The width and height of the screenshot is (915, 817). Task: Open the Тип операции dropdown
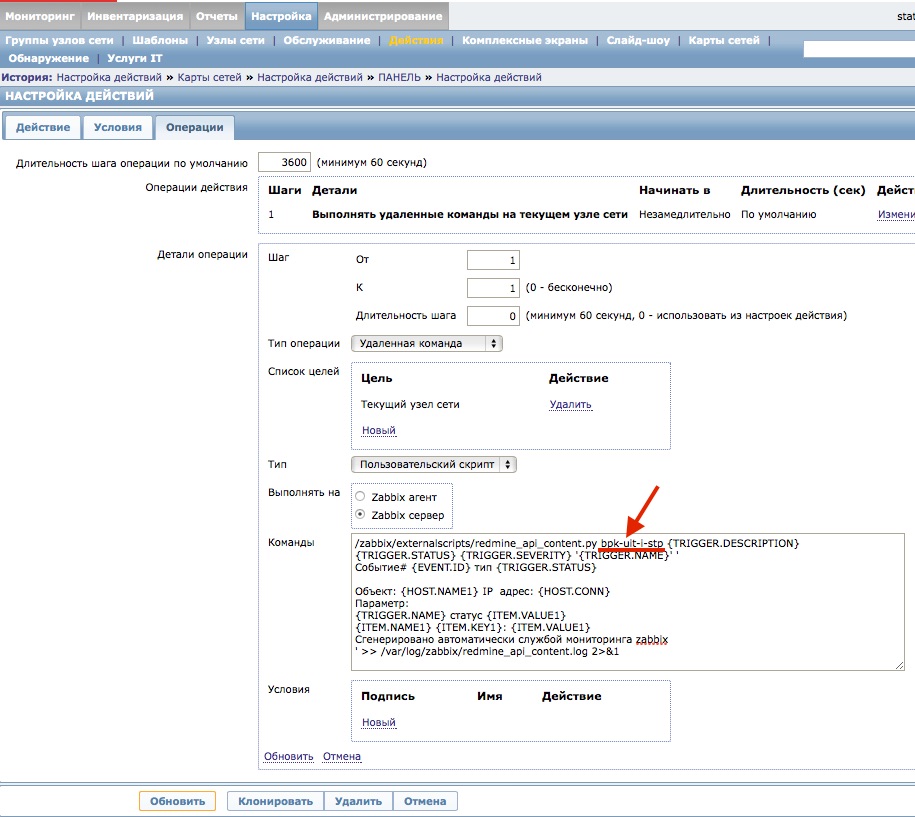[426, 343]
